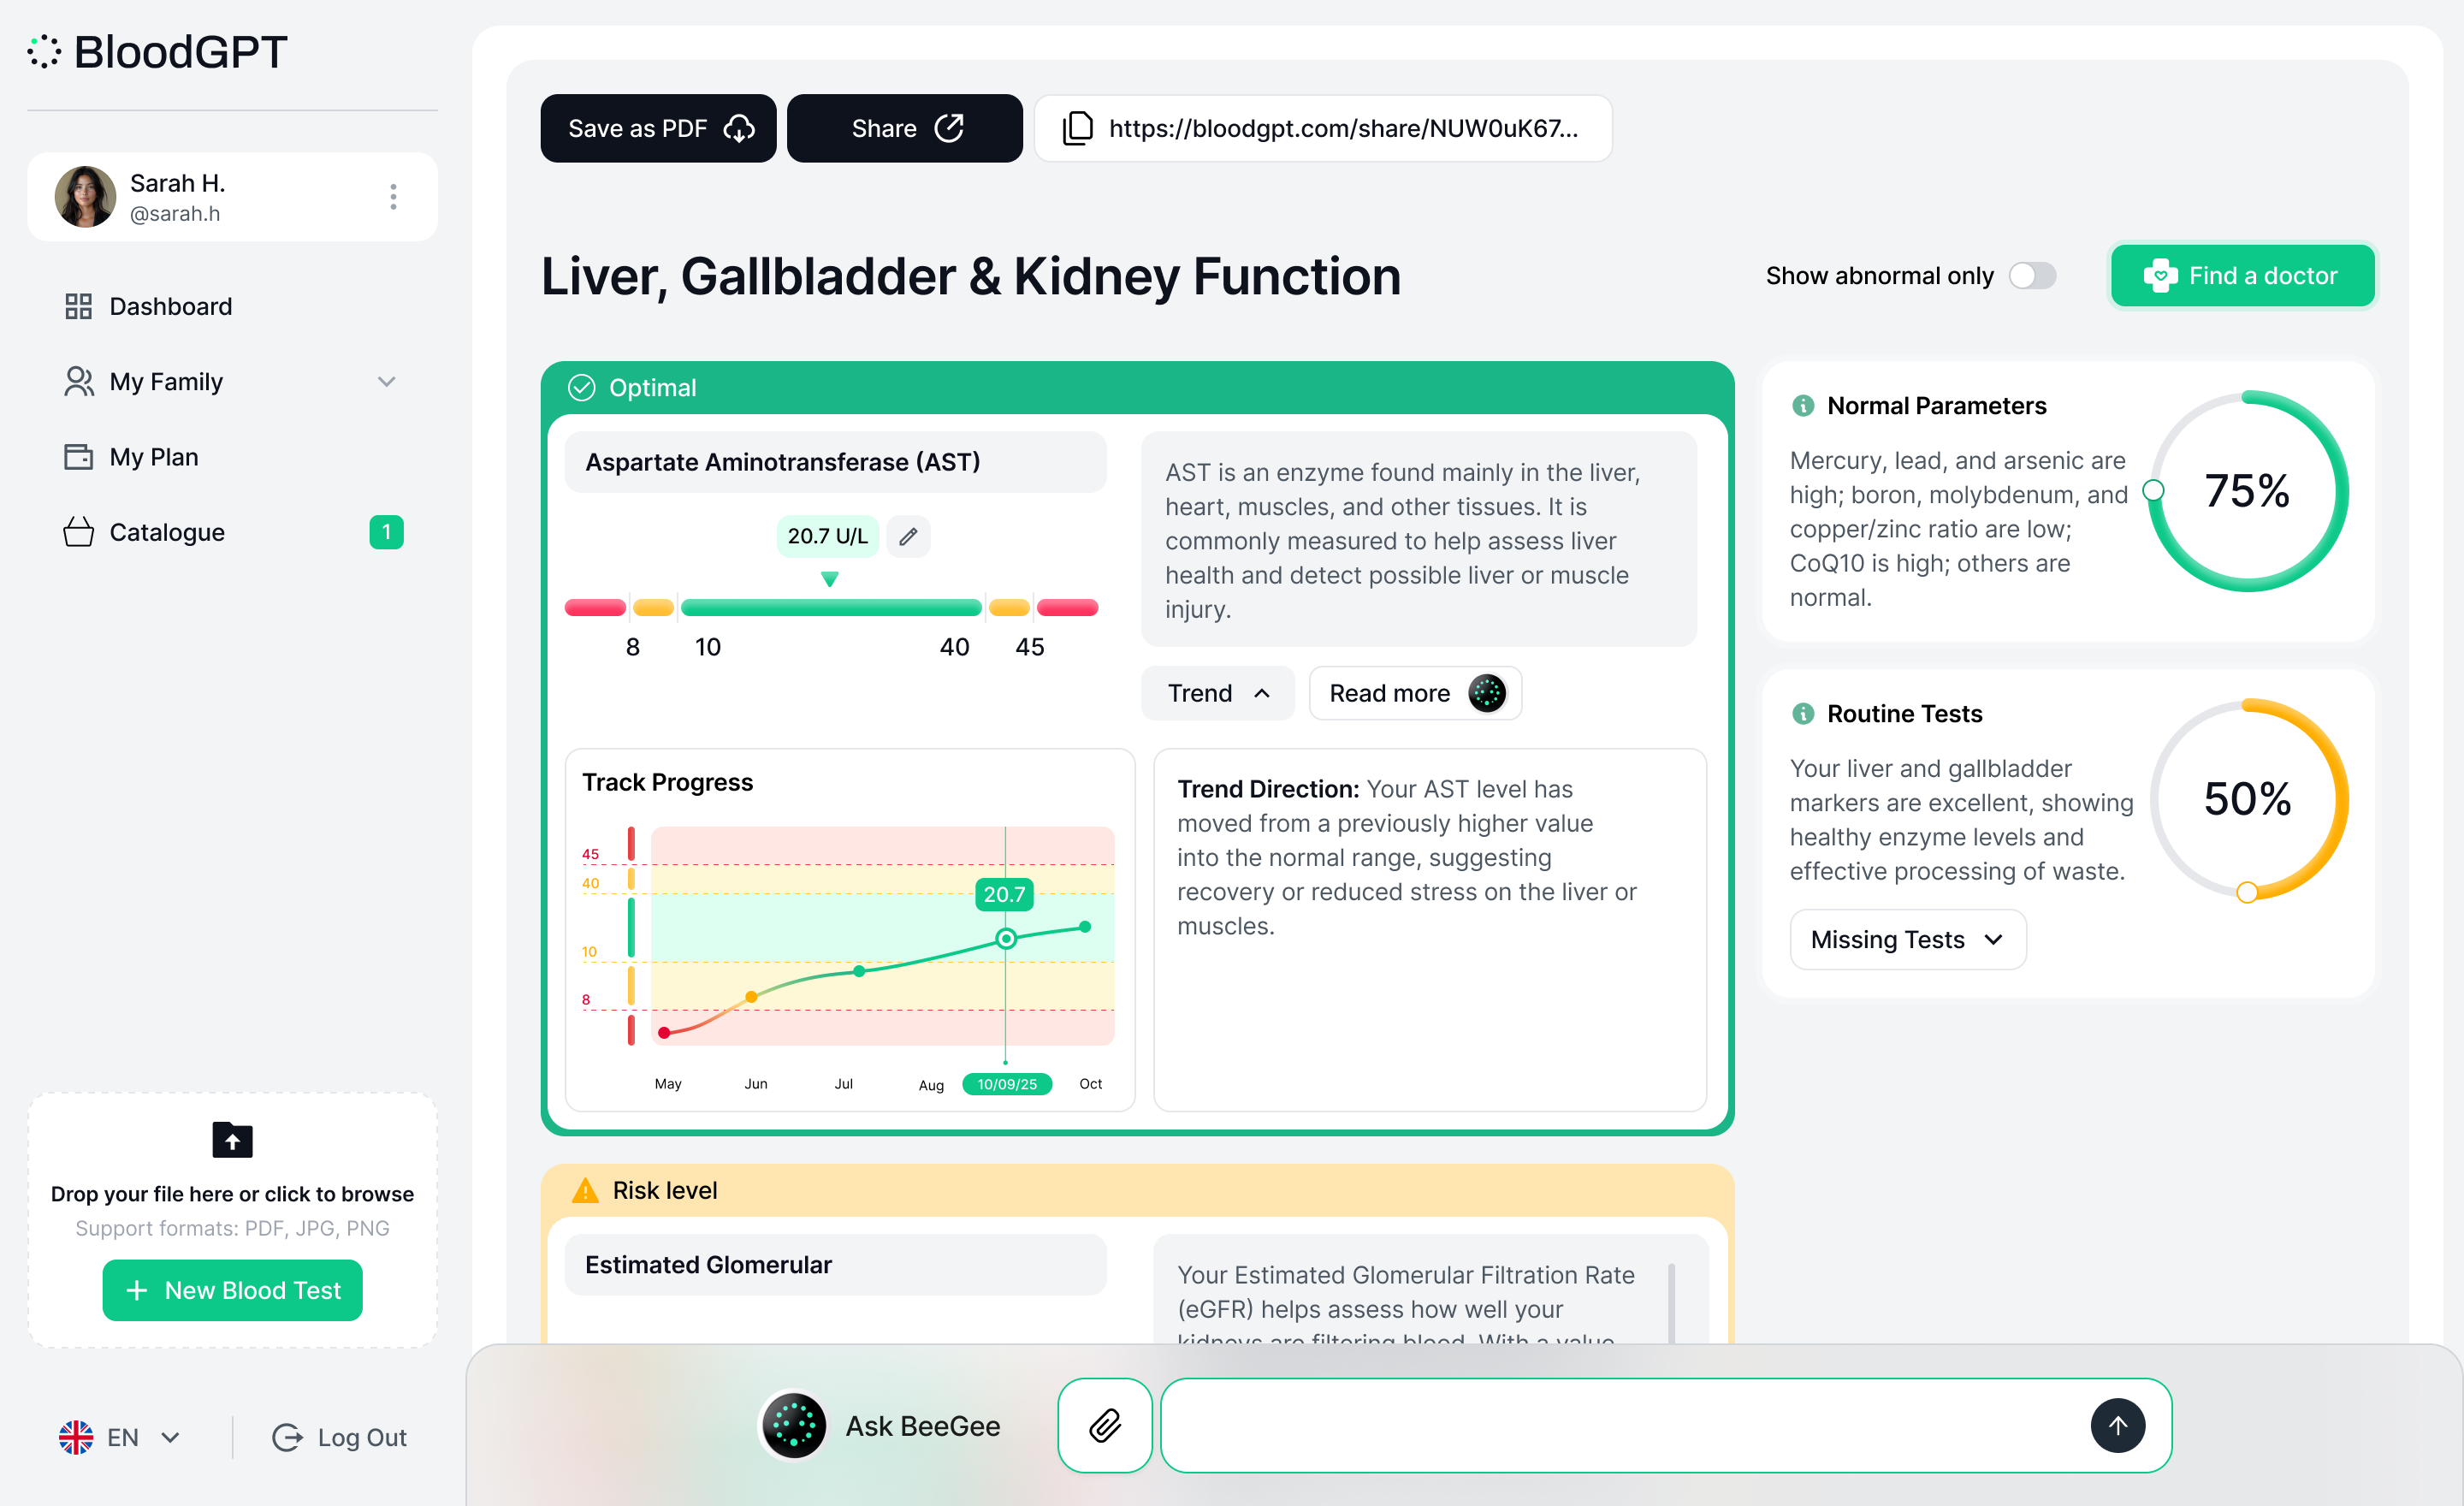Click the Find a doctor button
This screenshot has height=1506, width=2464.
2243,276
